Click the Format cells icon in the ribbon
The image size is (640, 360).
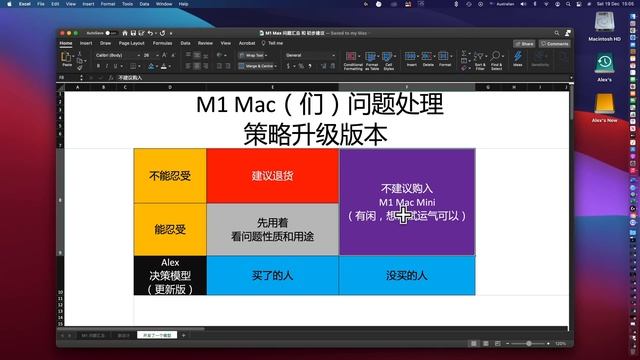[x=444, y=56]
